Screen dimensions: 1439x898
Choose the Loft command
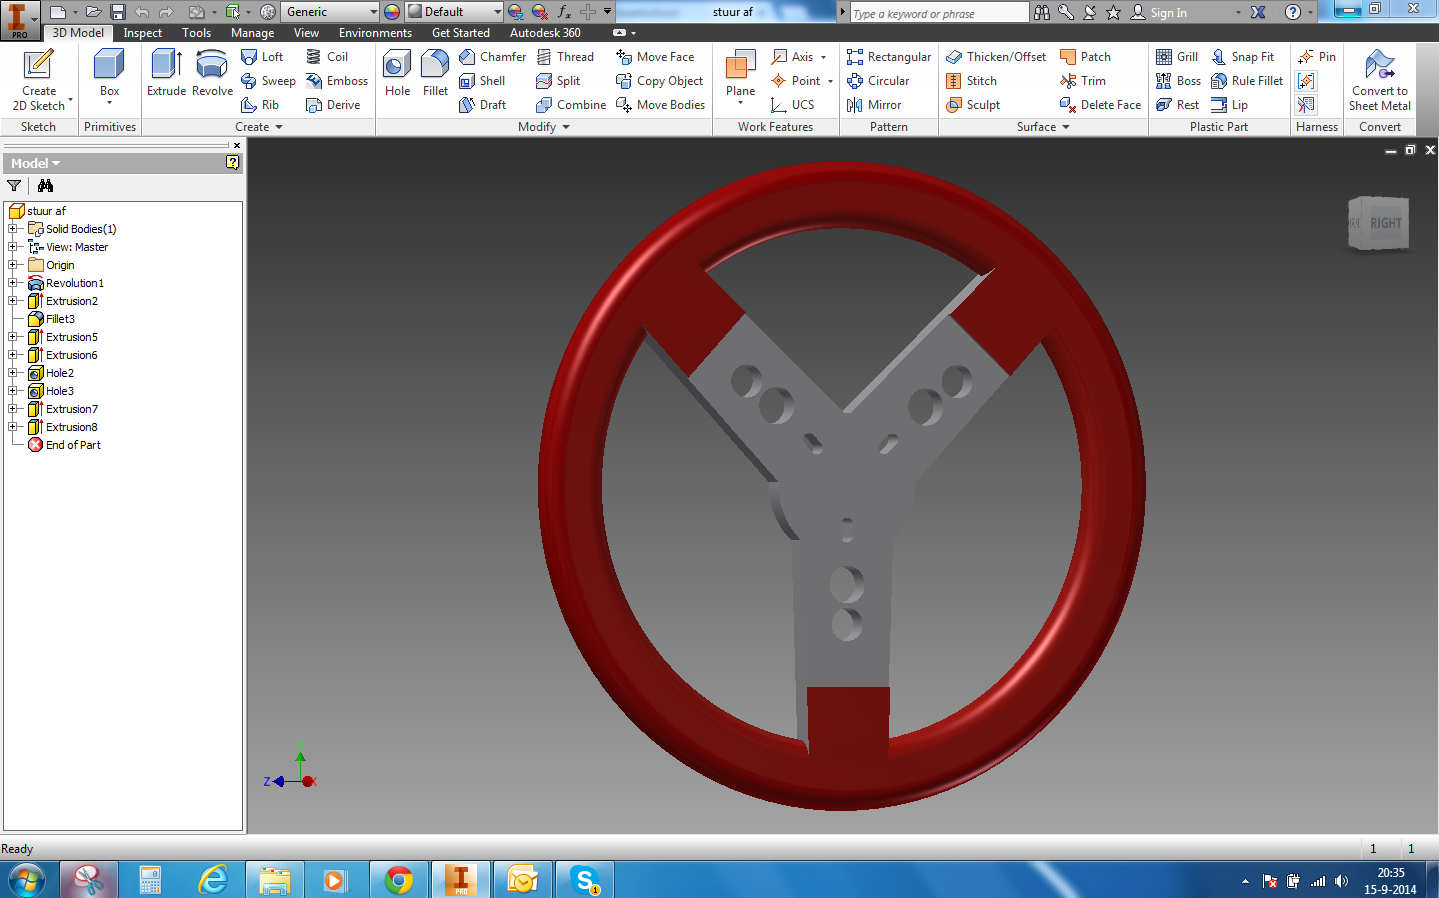click(x=262, y=57)
